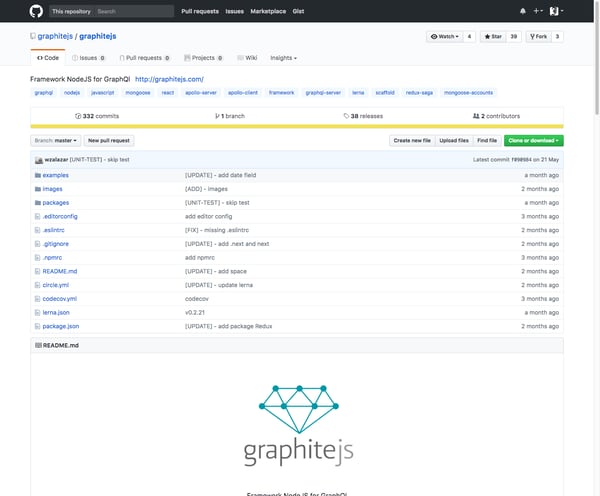Open the plus create-new dropdown
Screen dimensions: 600x496
538,11
